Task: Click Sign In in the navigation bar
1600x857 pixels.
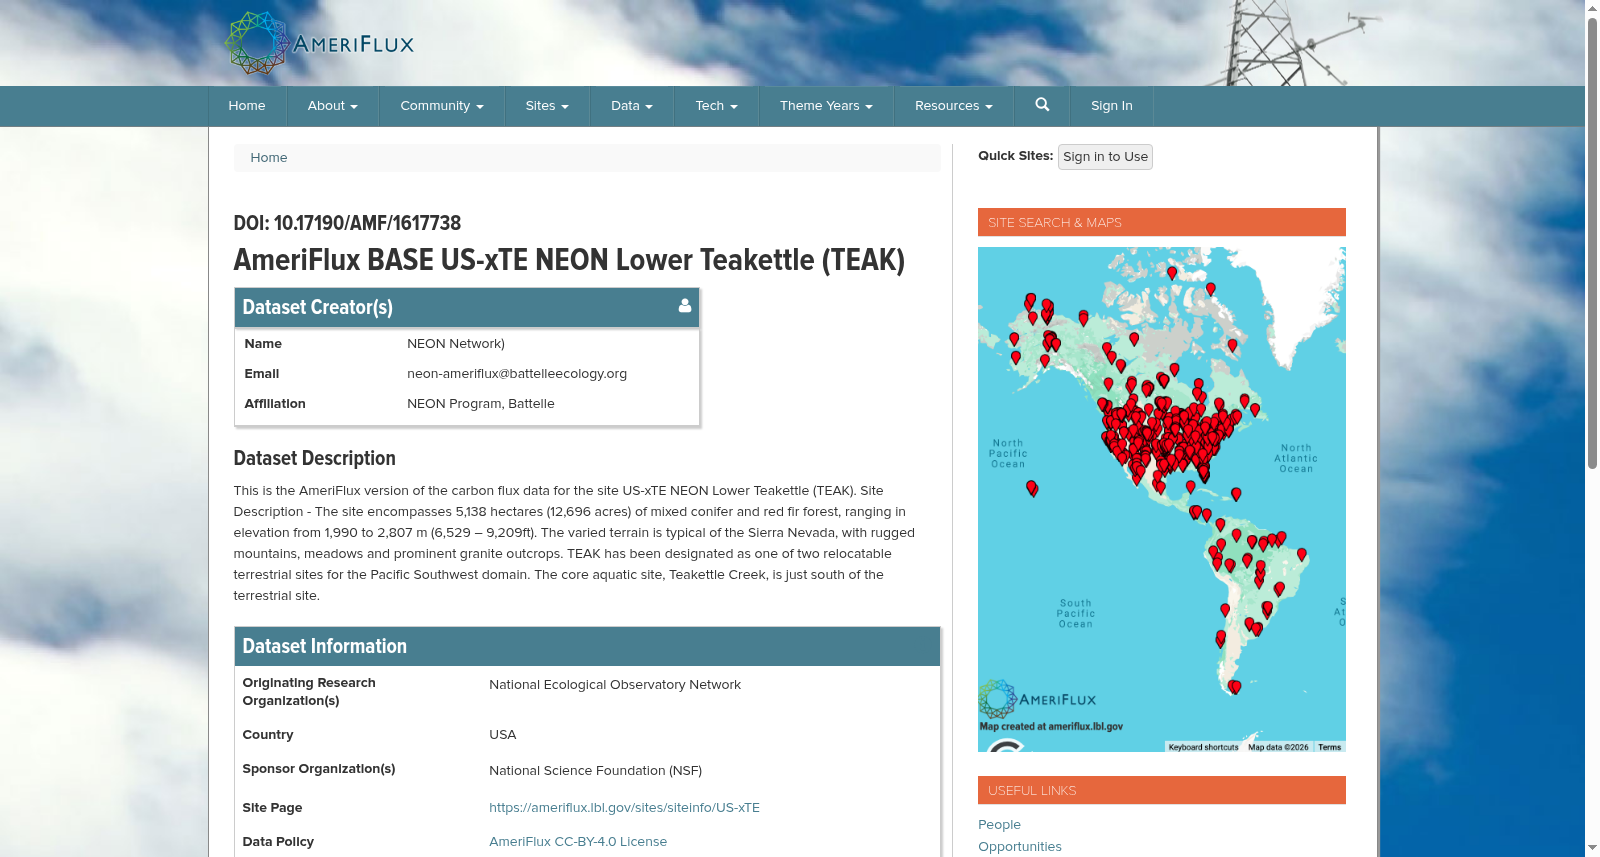Action: (x=1112, y=106)
